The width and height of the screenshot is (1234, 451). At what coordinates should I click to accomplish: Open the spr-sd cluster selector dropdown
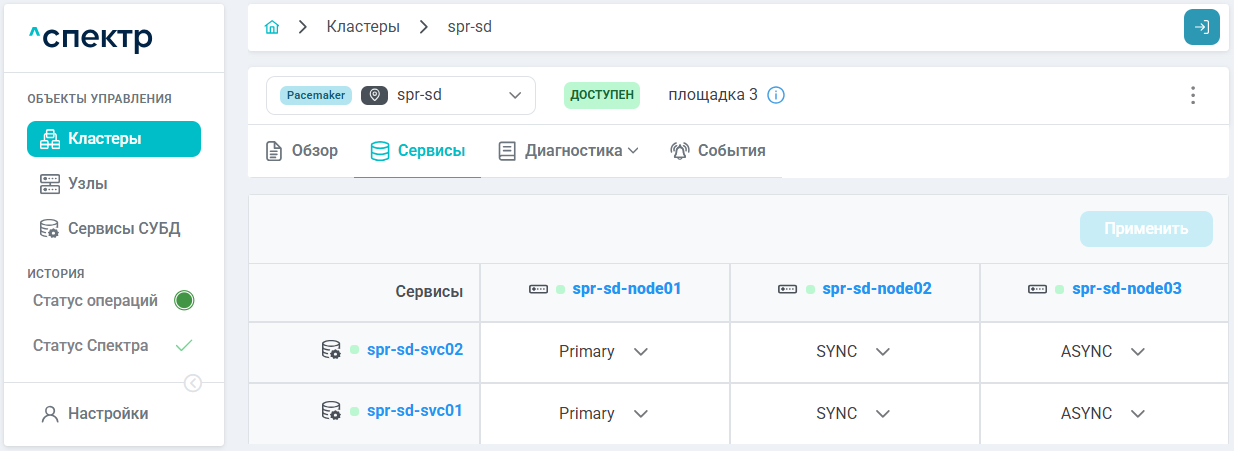click(x=401, y=95)
